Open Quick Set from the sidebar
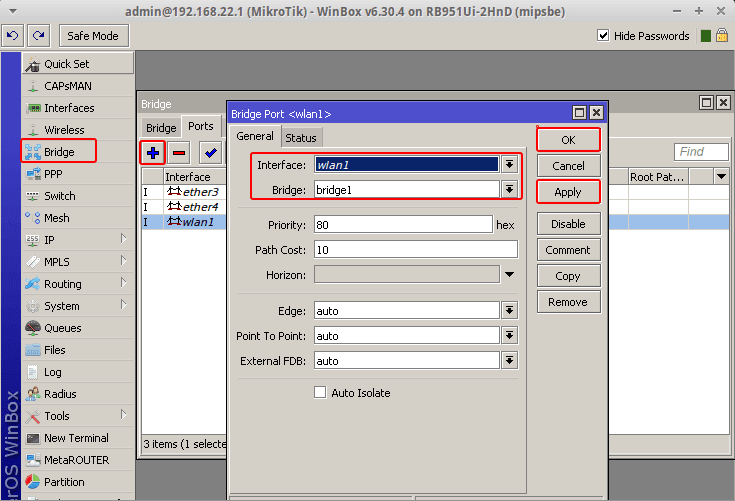This screenshot has width=735, height=501. (78, 64)
